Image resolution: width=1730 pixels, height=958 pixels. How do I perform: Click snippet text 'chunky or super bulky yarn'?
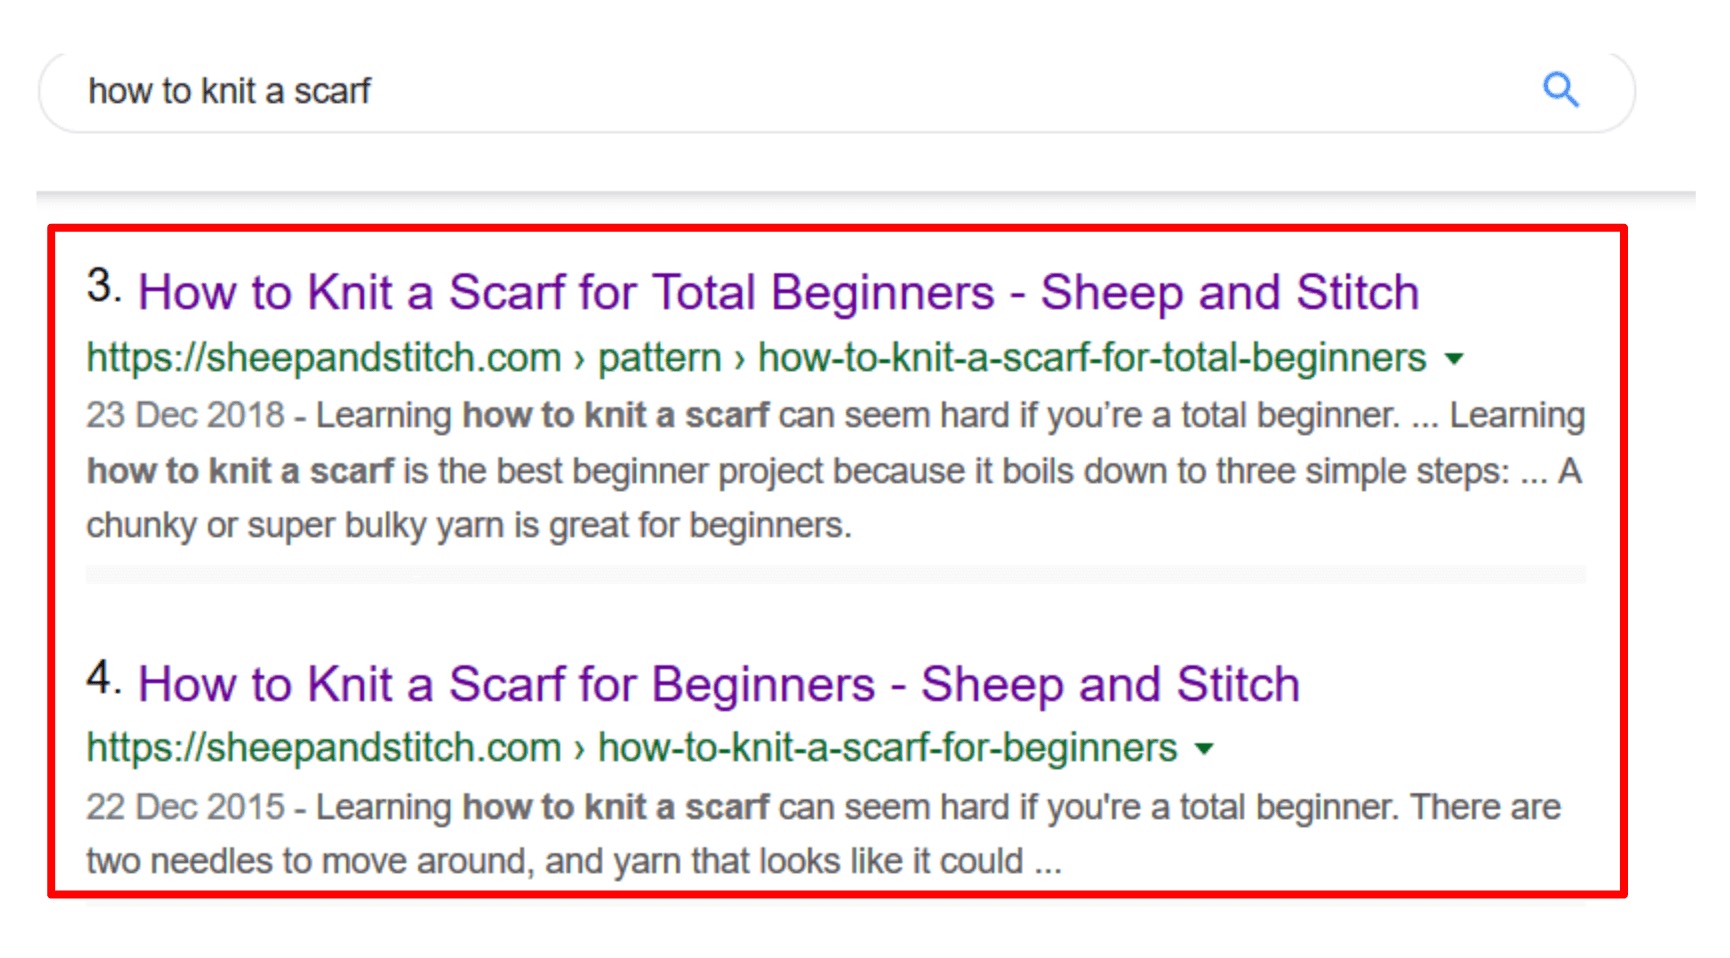(295, 526)
